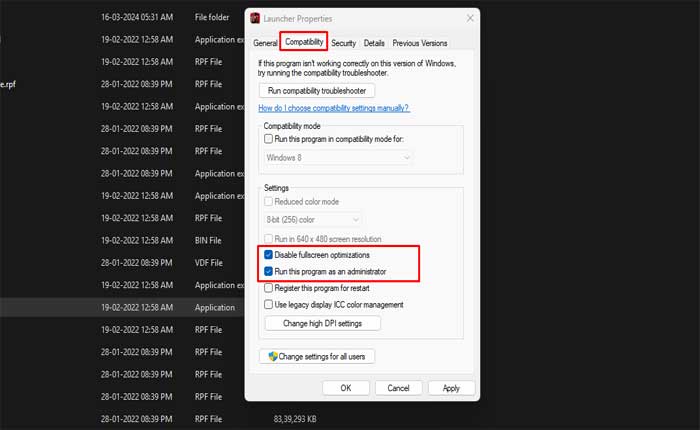Image resolution: width=700 pixels, height=430 pixels.
Task: Click the Launcher icon in the title bar
Action: click(x=256, y=19)
